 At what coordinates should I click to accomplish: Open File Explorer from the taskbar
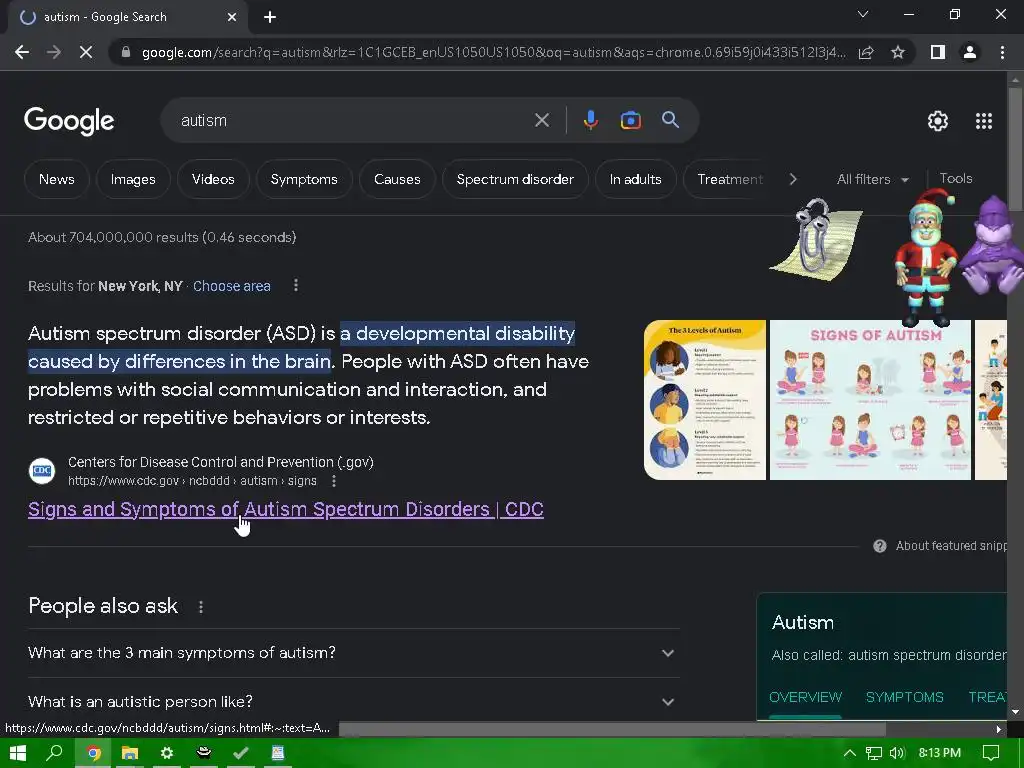[x=130, y=753]
